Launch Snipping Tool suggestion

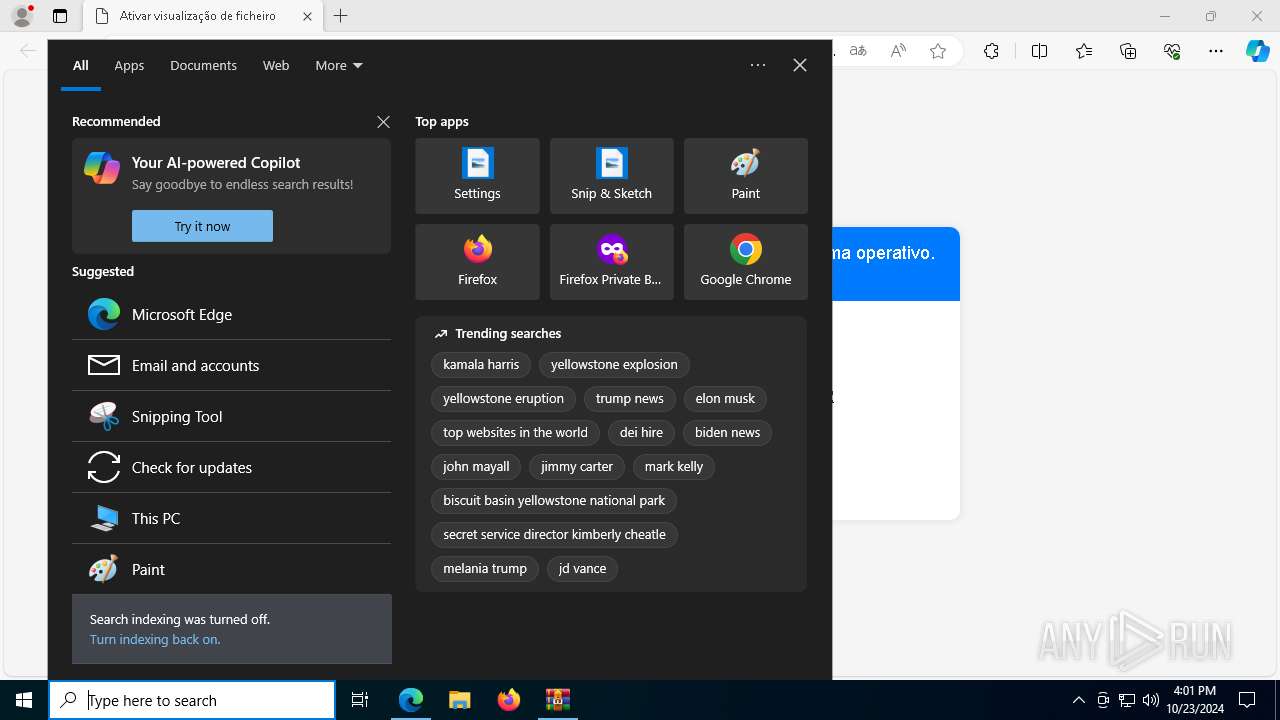click(x=231, y=416)
